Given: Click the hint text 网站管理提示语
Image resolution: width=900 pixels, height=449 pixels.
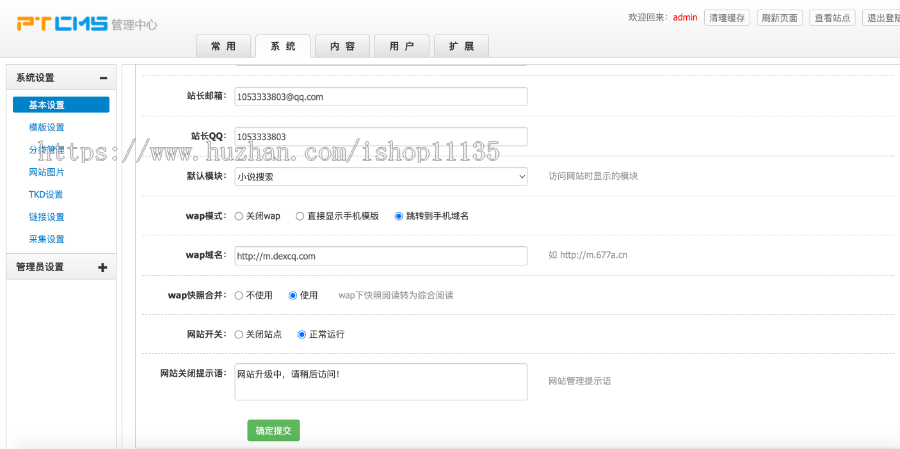Looking at the screenshot, I should (580, 381).
